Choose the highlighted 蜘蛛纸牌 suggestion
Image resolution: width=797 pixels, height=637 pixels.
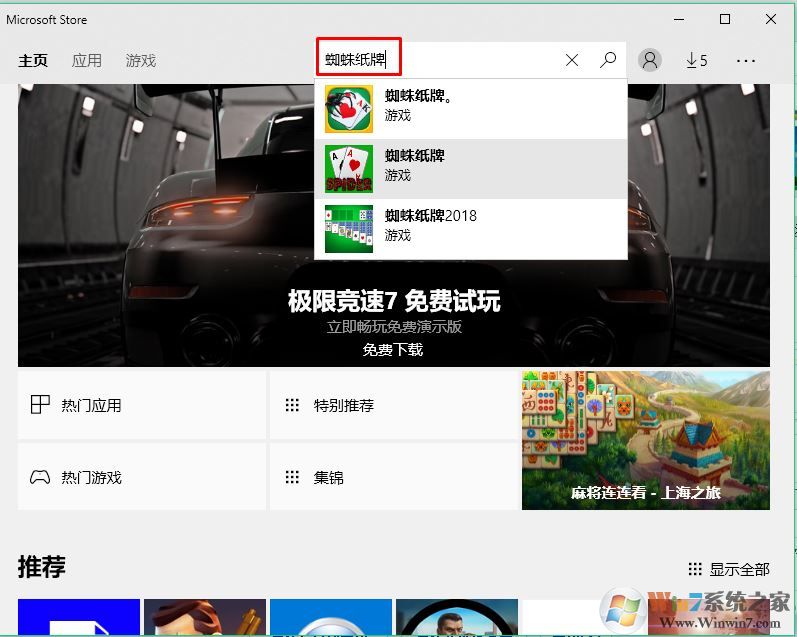tap(471, 169)
